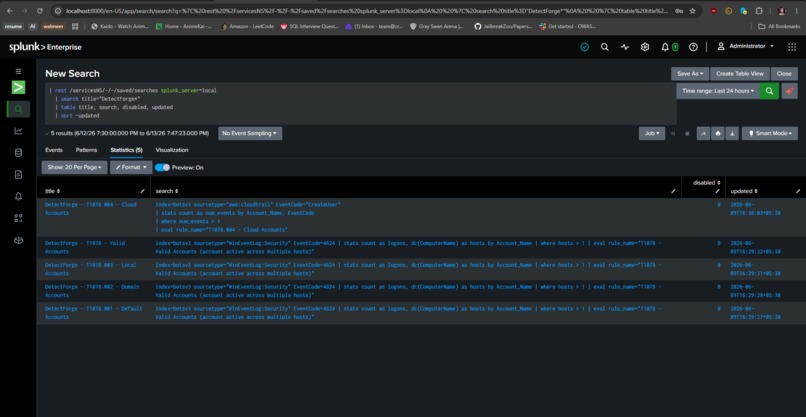The height and width of the screenshot is (417, 806).
Task: Open the Administrator user menu
Action: [x=746, y=46]
